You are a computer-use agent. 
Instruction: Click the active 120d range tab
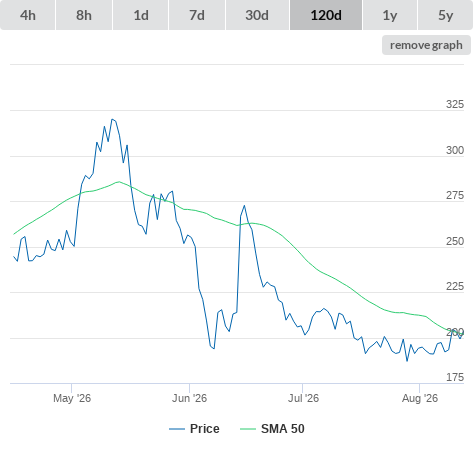[x=326, y=15]
